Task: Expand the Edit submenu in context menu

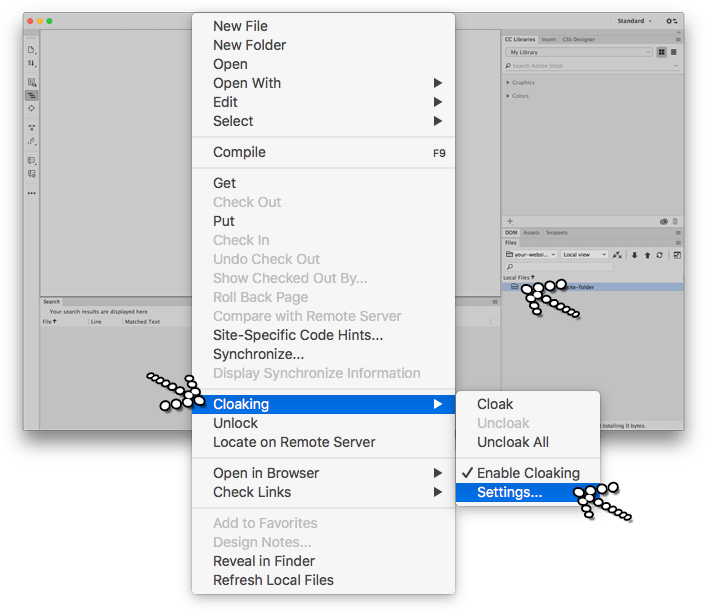Action: coord(323,102)
